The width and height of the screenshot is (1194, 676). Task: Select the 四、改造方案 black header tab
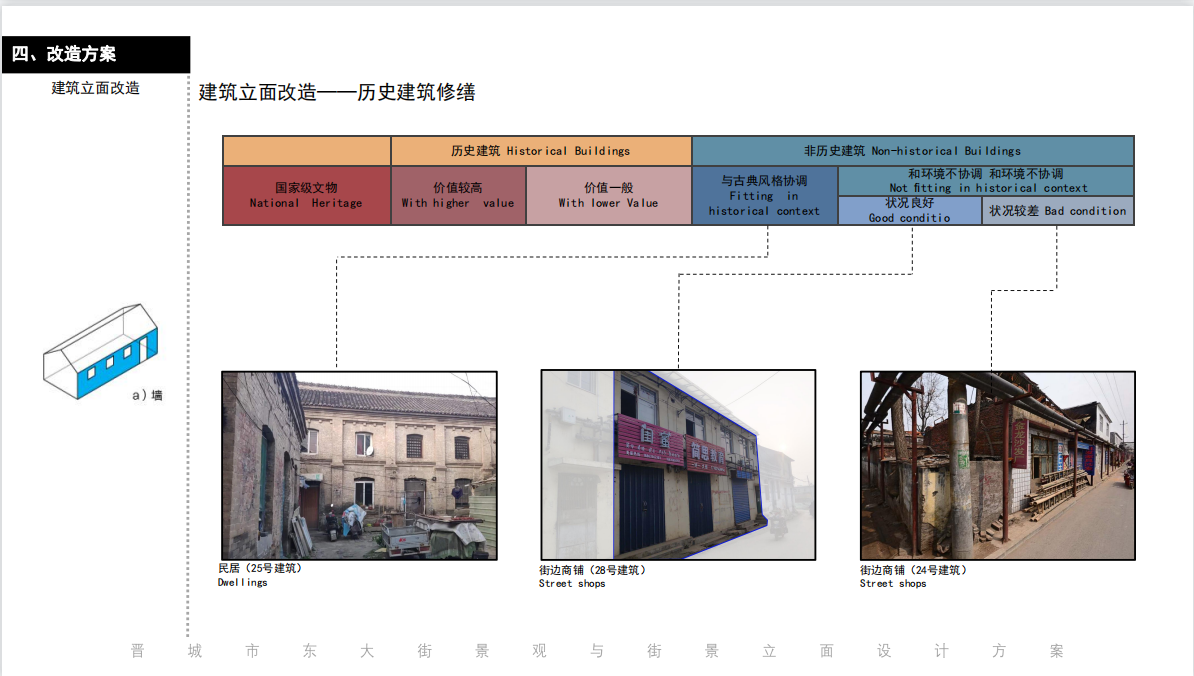[x=95, y=55]
